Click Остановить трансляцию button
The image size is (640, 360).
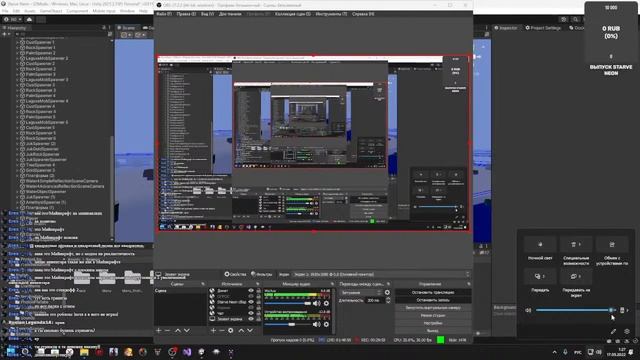[433, 292]
